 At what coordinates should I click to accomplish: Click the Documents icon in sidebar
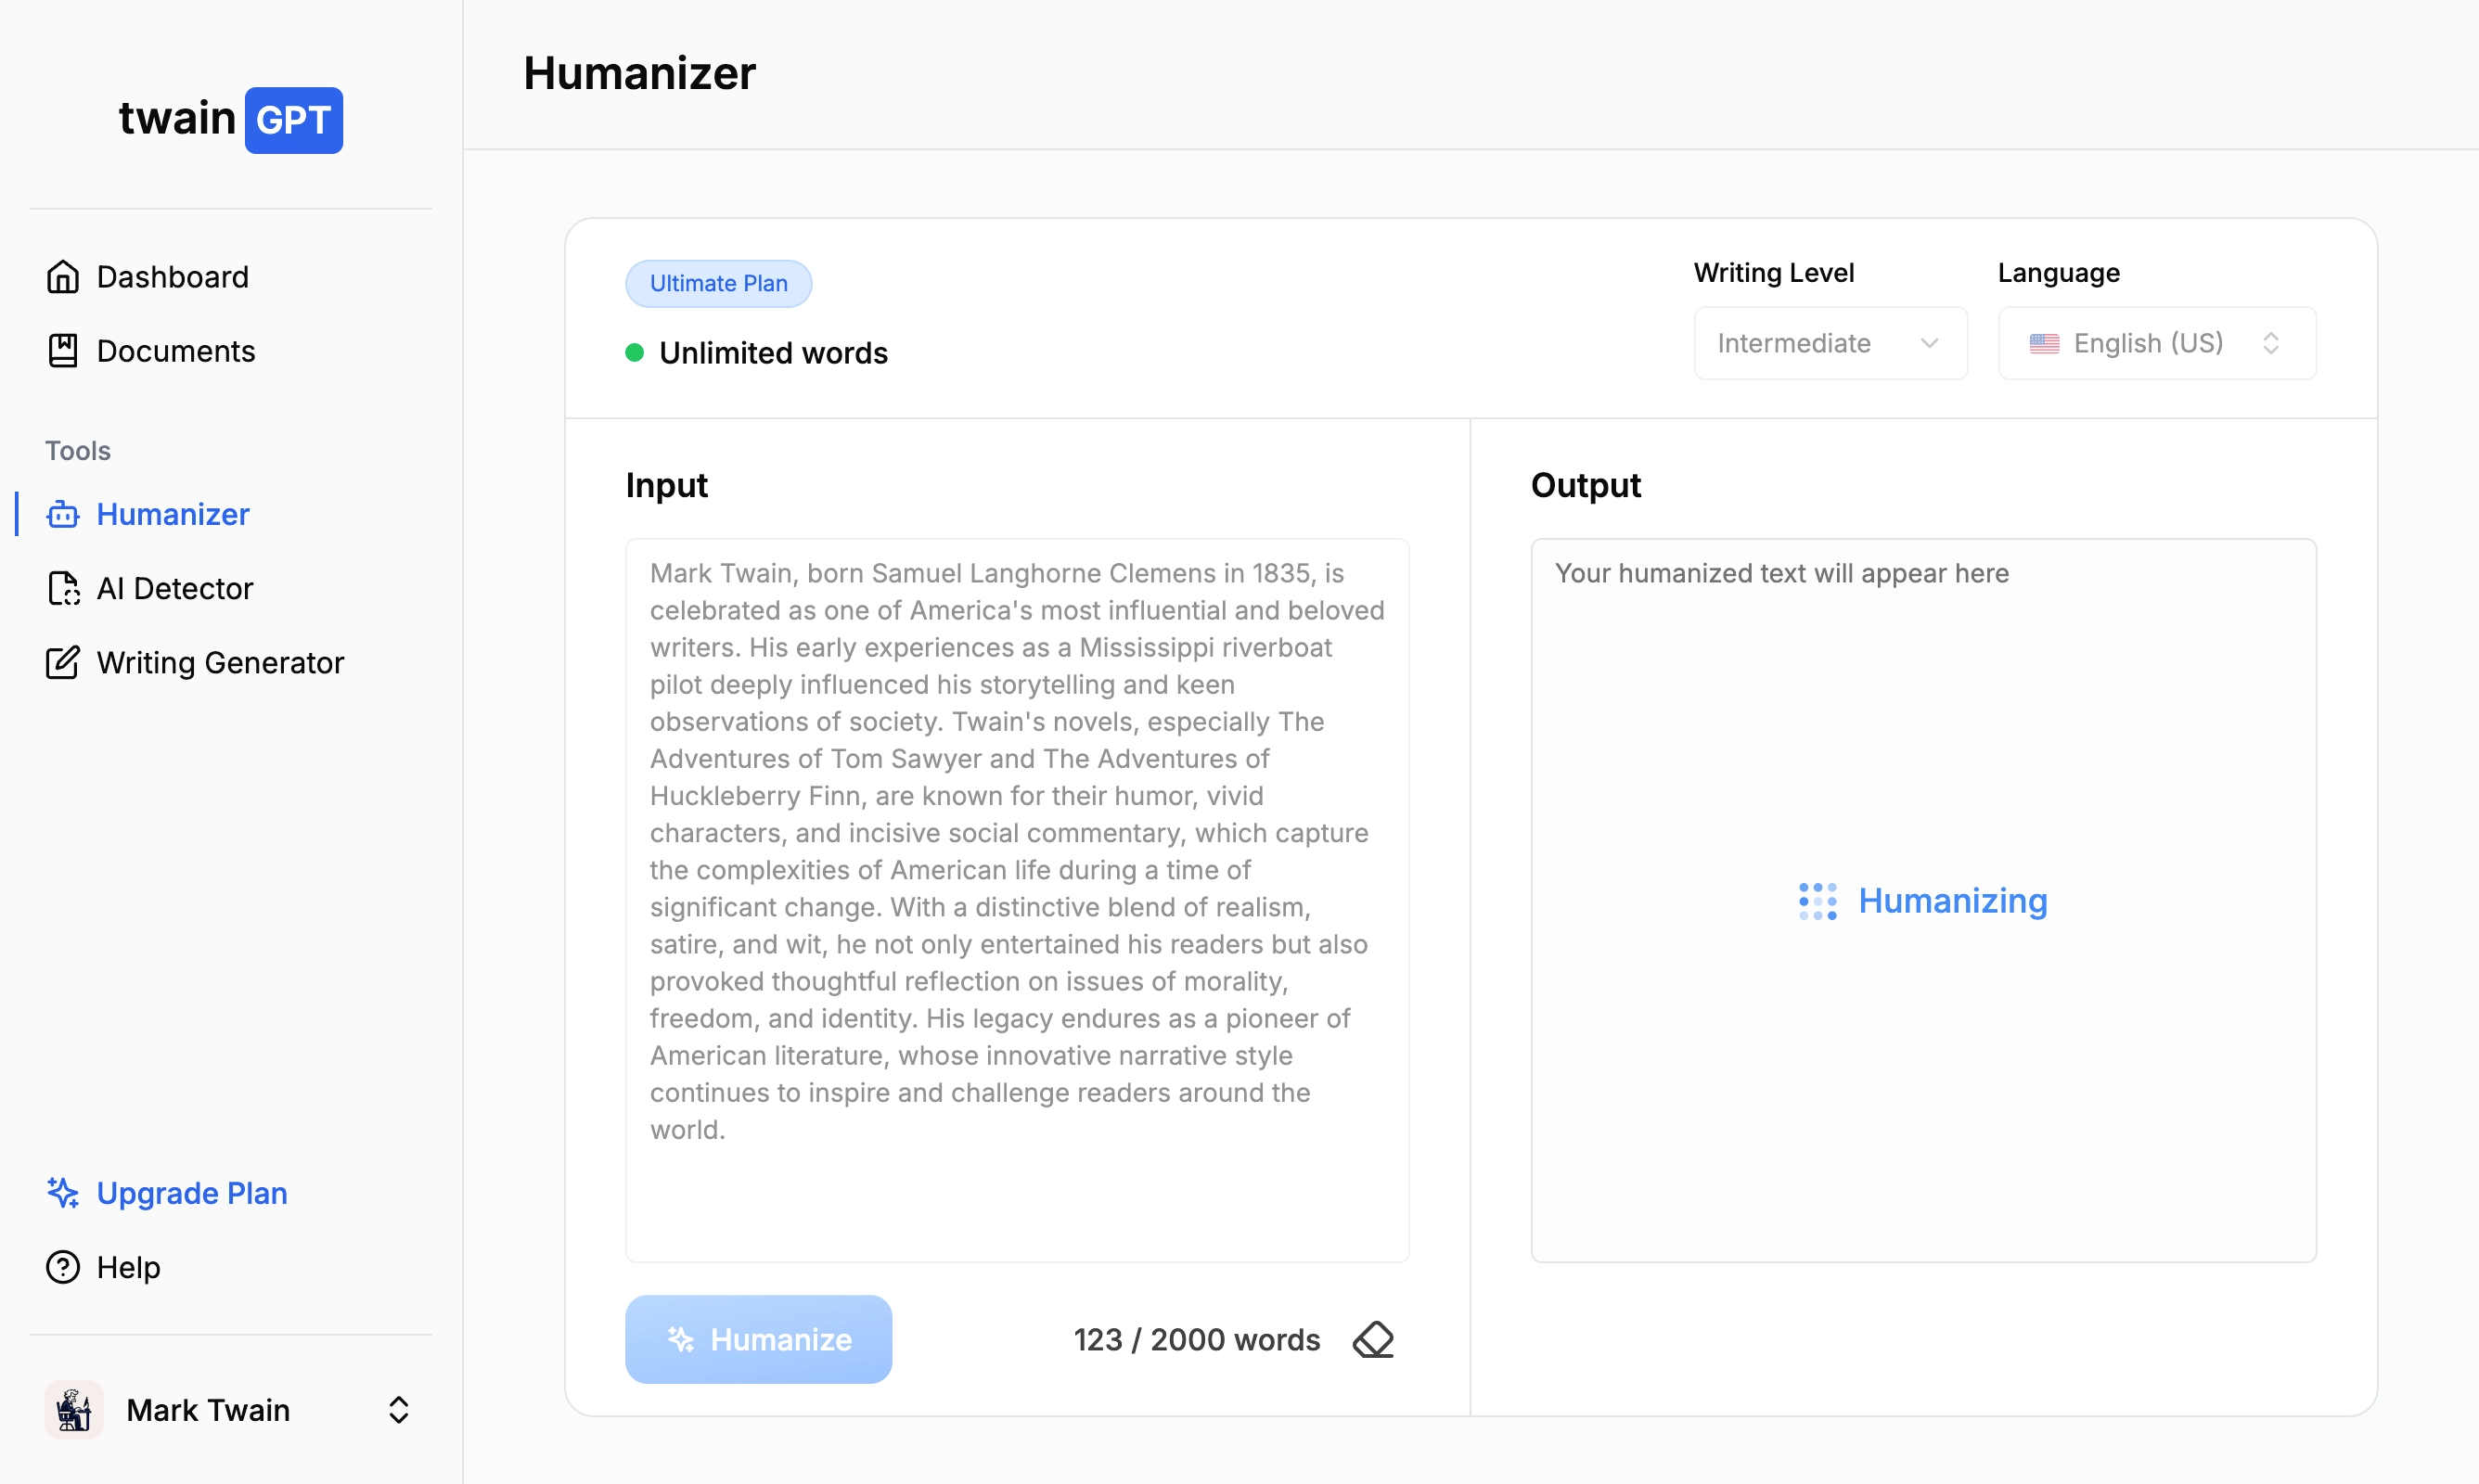pos(62,350)
